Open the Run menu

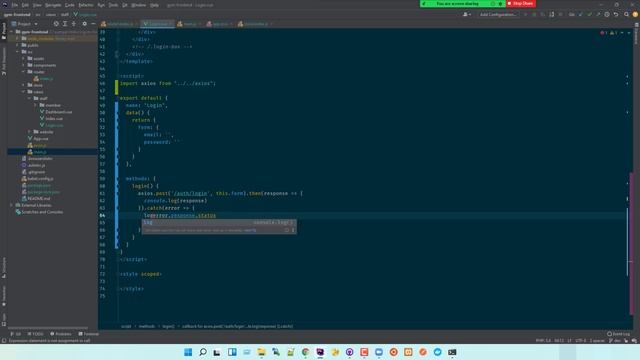point(101,5)
